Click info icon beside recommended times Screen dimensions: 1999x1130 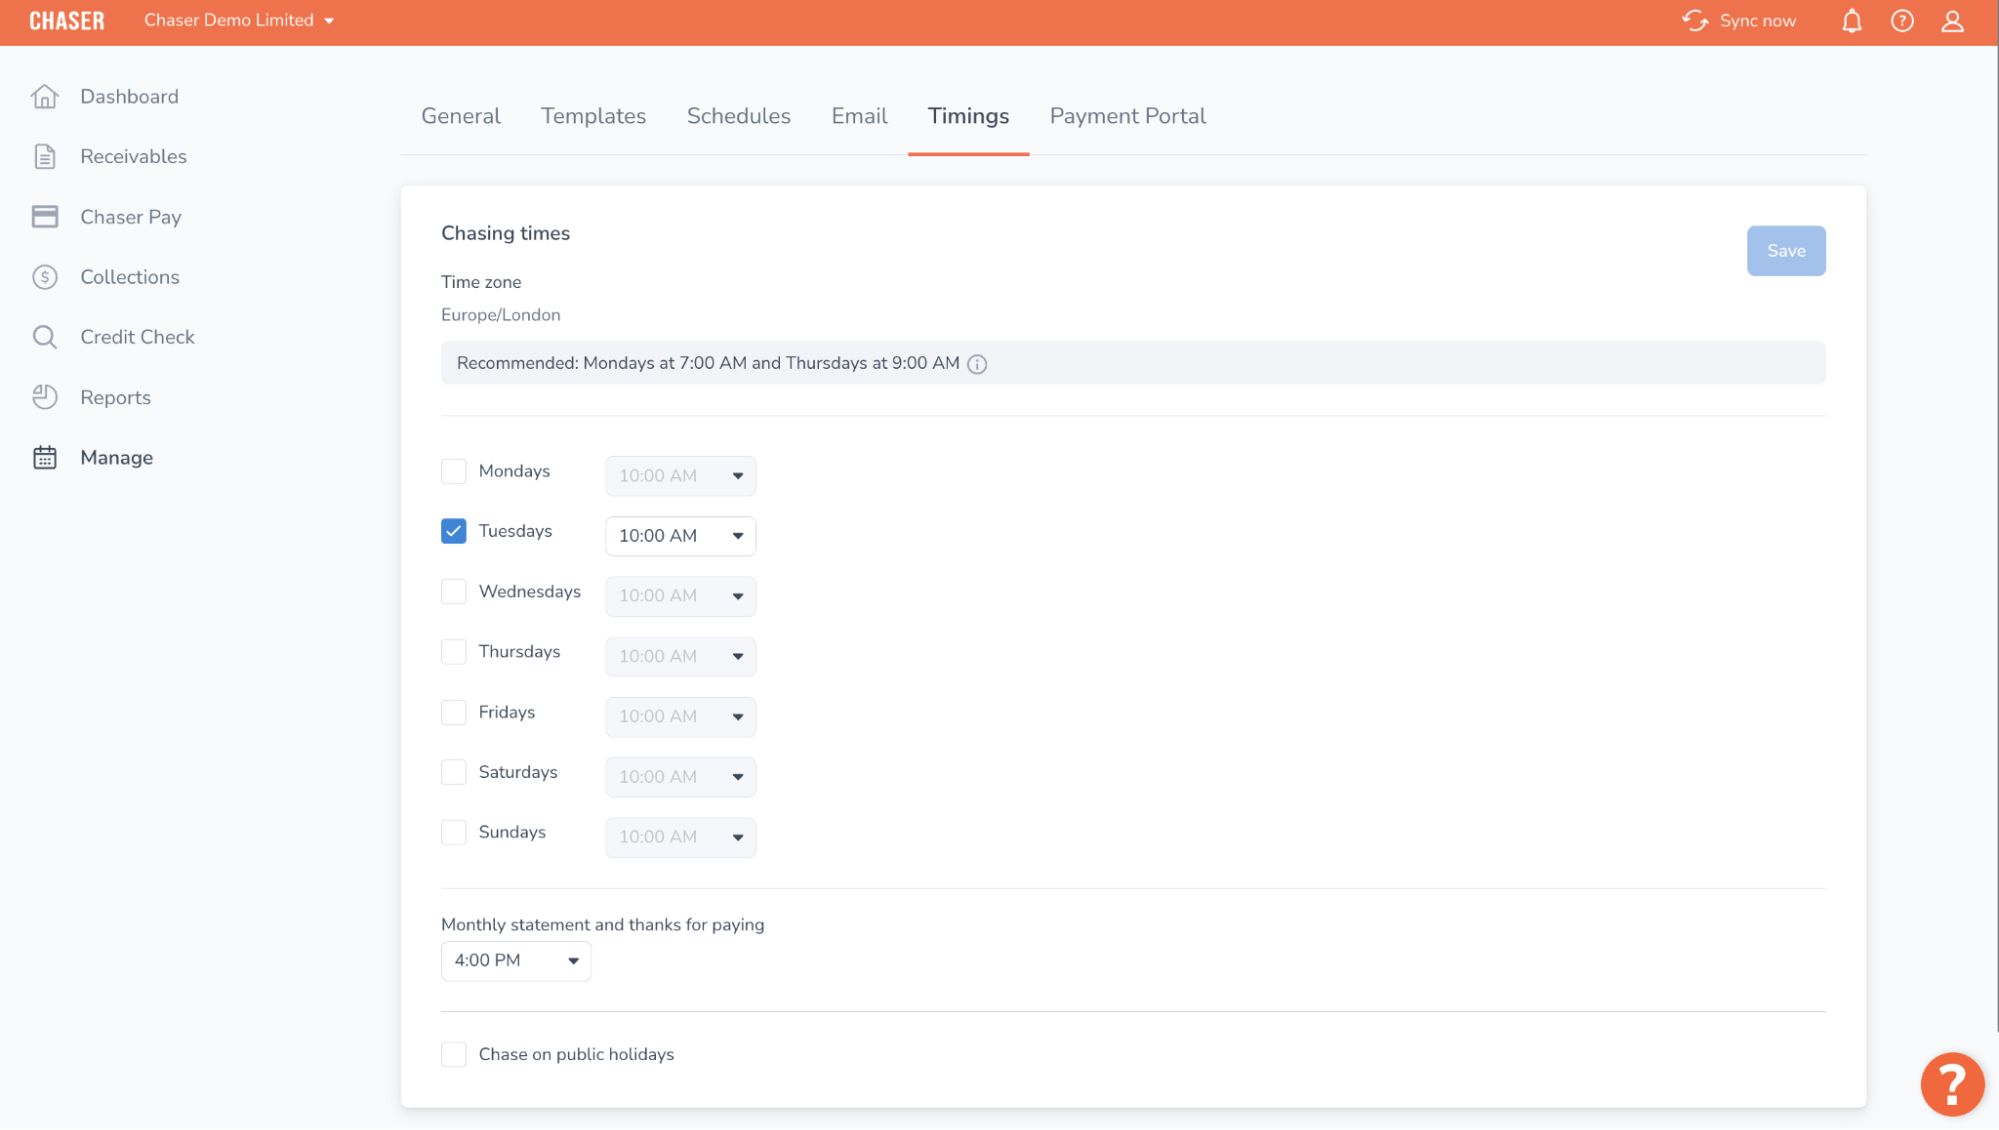[977, 364]
